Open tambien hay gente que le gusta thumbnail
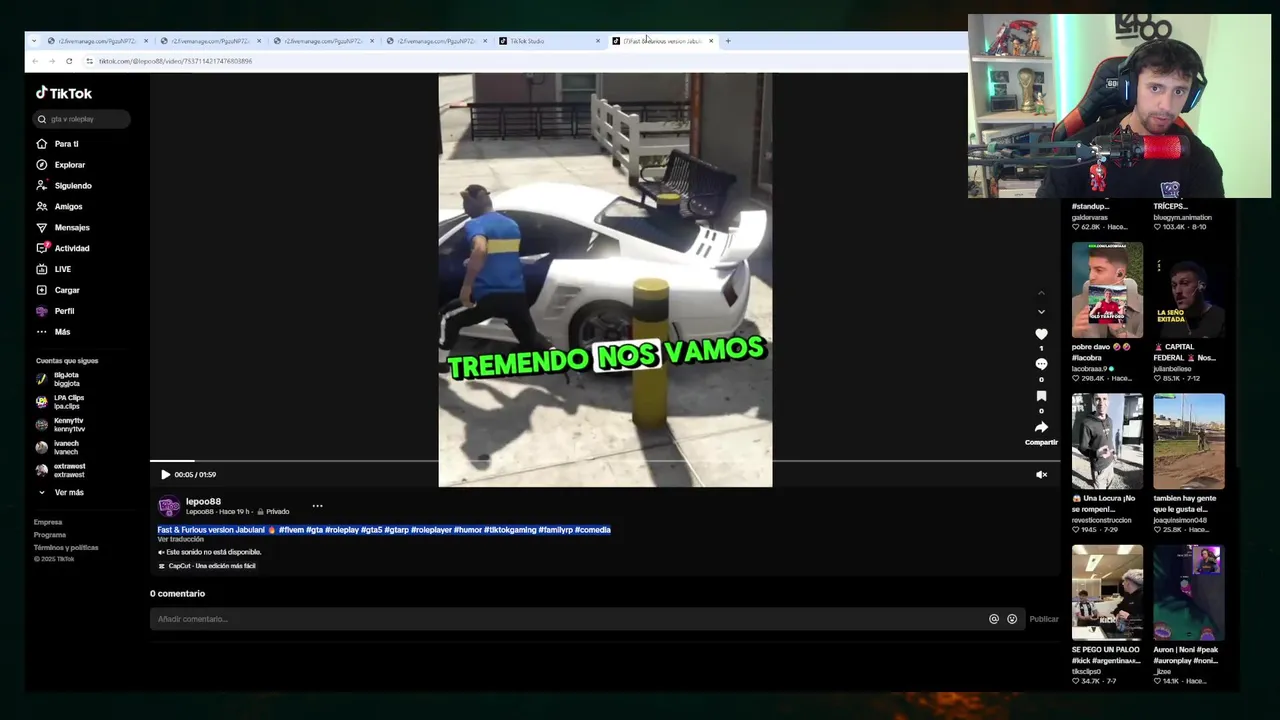Screen dimensions: 1280x720 point(1188,441)
